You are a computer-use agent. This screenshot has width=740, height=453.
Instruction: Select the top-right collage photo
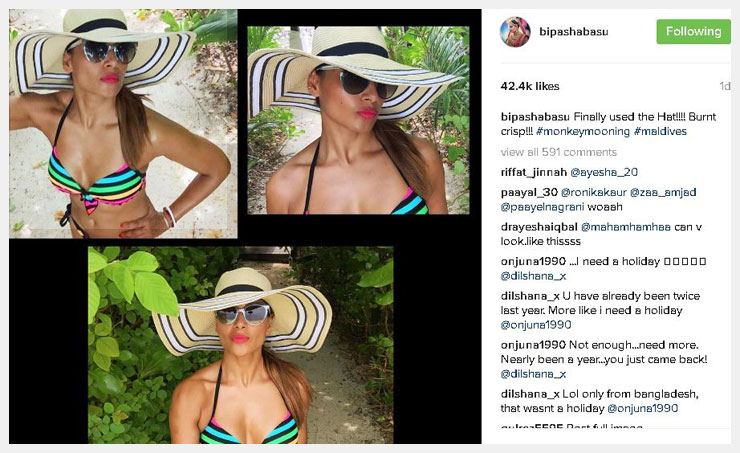358,120
